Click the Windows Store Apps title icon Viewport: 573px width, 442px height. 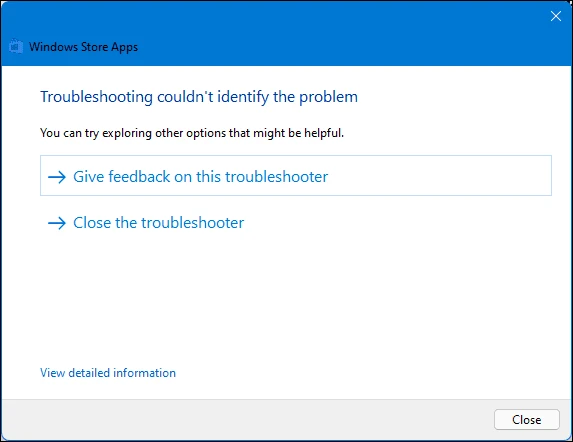click(x=15, y=46)
